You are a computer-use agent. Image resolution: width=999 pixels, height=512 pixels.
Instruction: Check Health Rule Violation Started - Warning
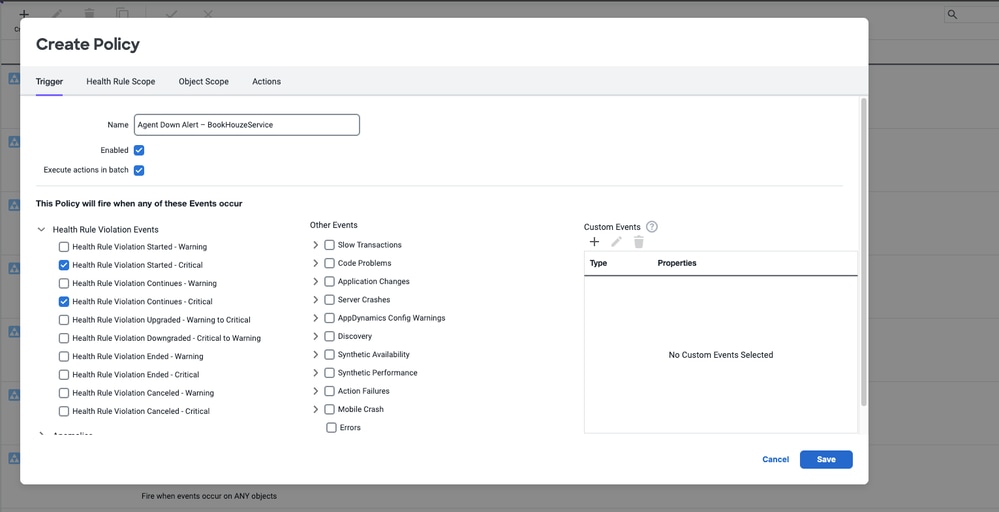pos(64,246)
